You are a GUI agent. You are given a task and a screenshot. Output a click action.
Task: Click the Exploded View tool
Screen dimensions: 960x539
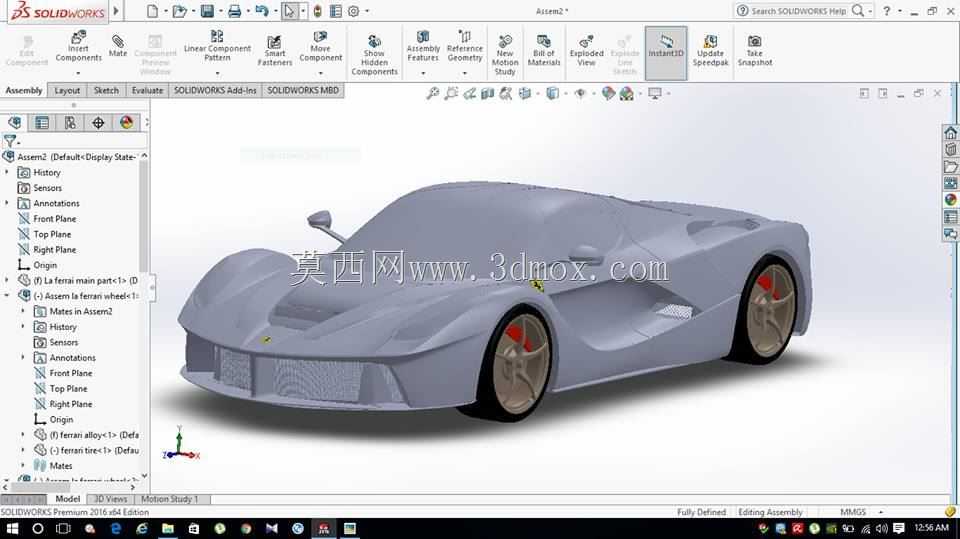tap(586, 50)
